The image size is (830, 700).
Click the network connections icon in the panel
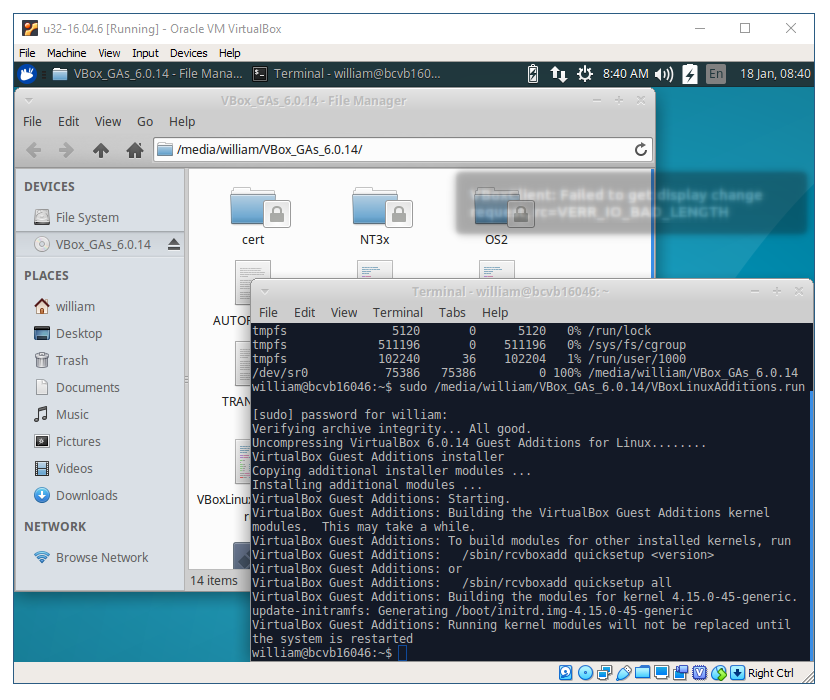(559, 74)
